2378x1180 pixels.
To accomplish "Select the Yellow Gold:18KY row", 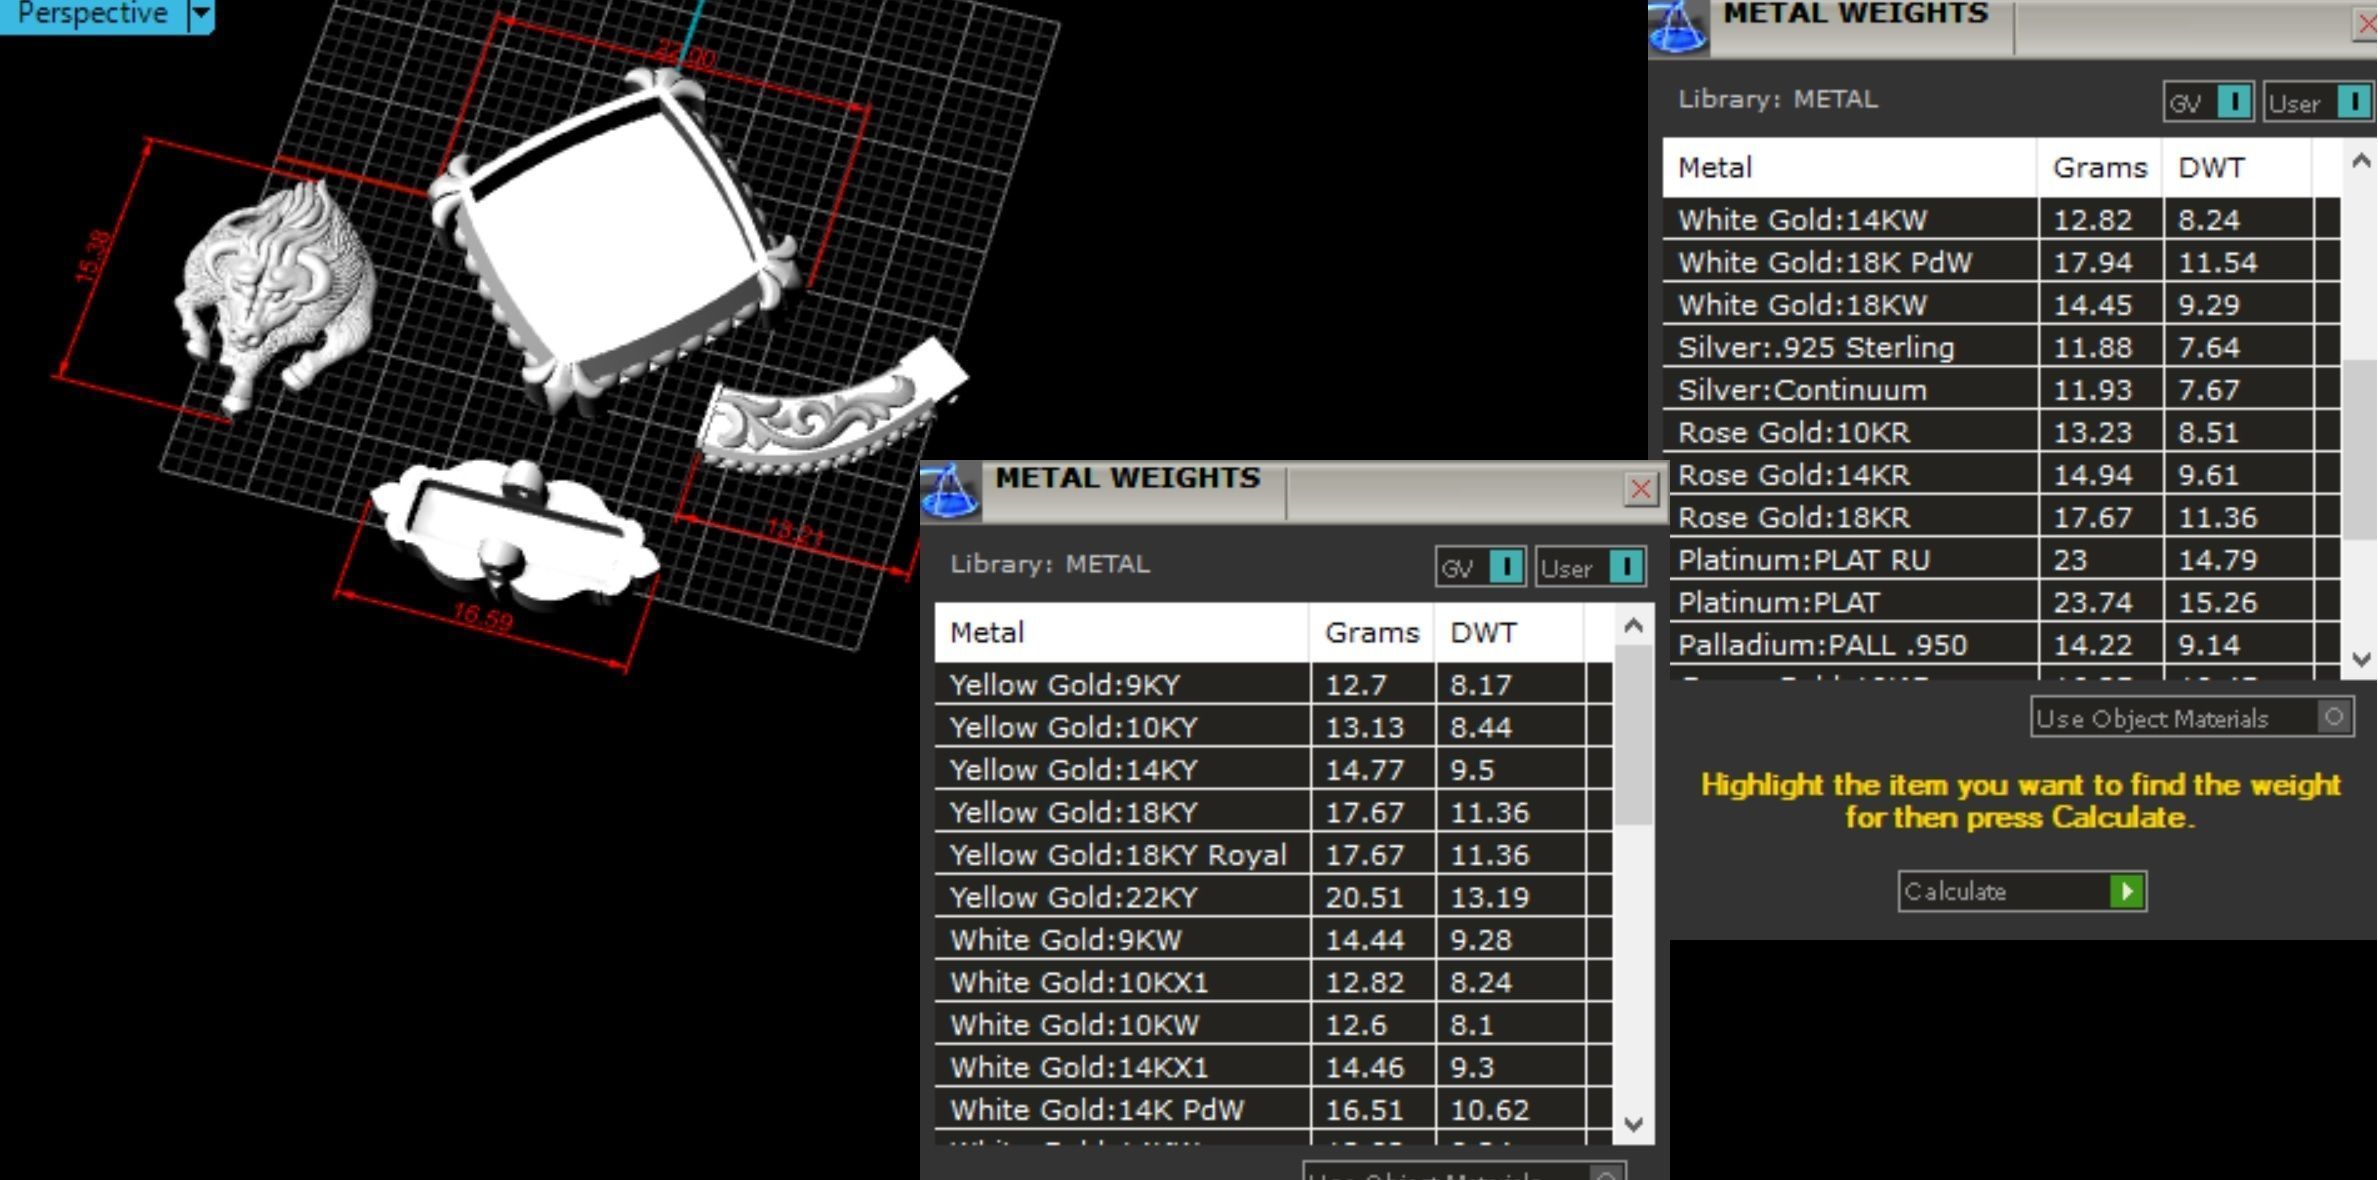I will click(1073, 812).
